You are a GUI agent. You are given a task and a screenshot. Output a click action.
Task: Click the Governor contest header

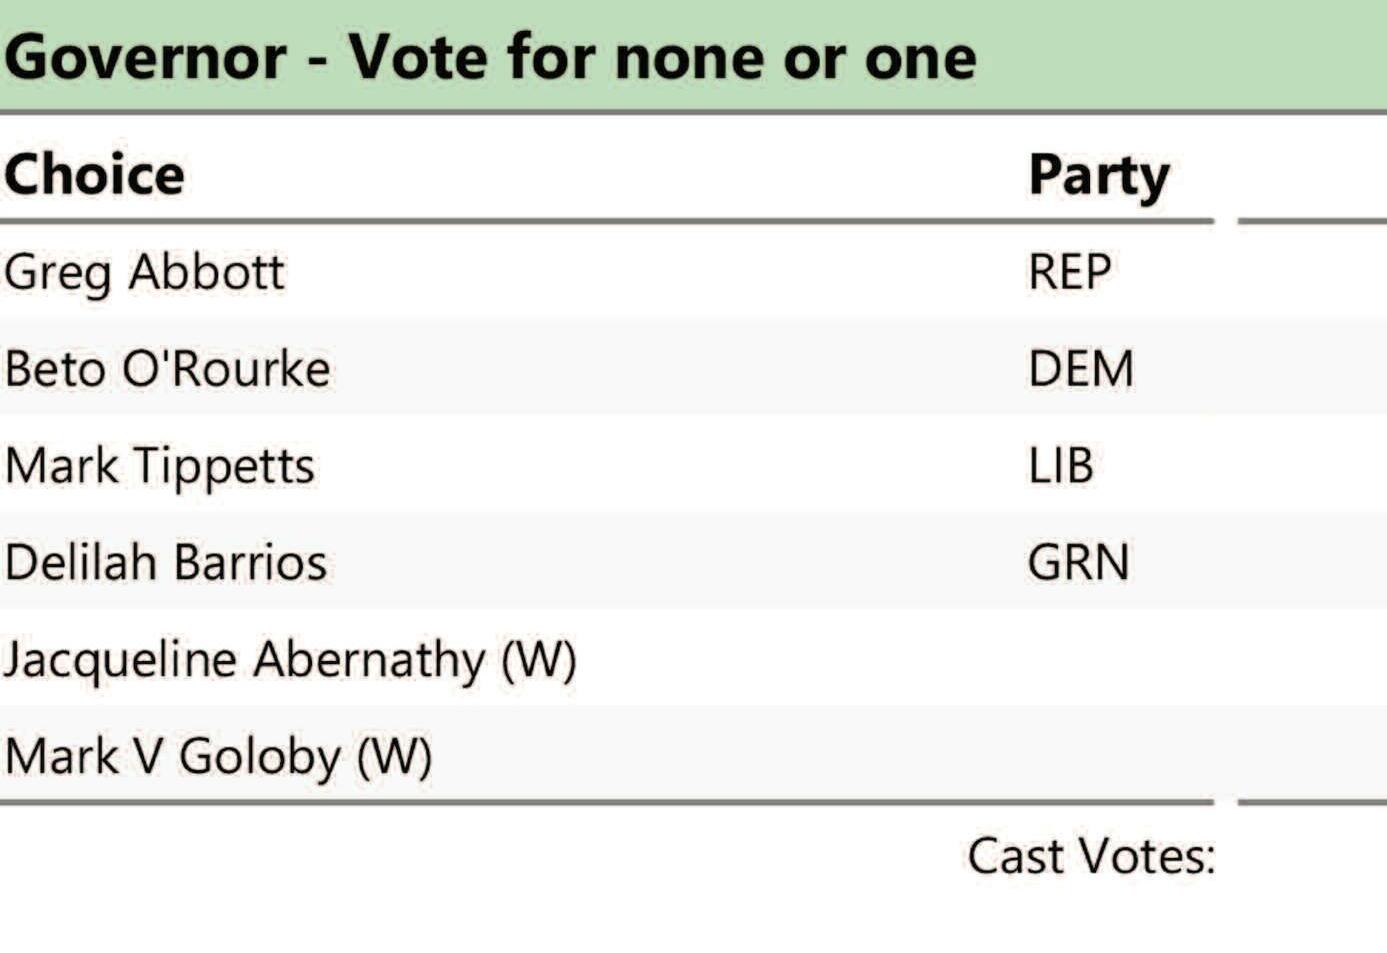490,57
